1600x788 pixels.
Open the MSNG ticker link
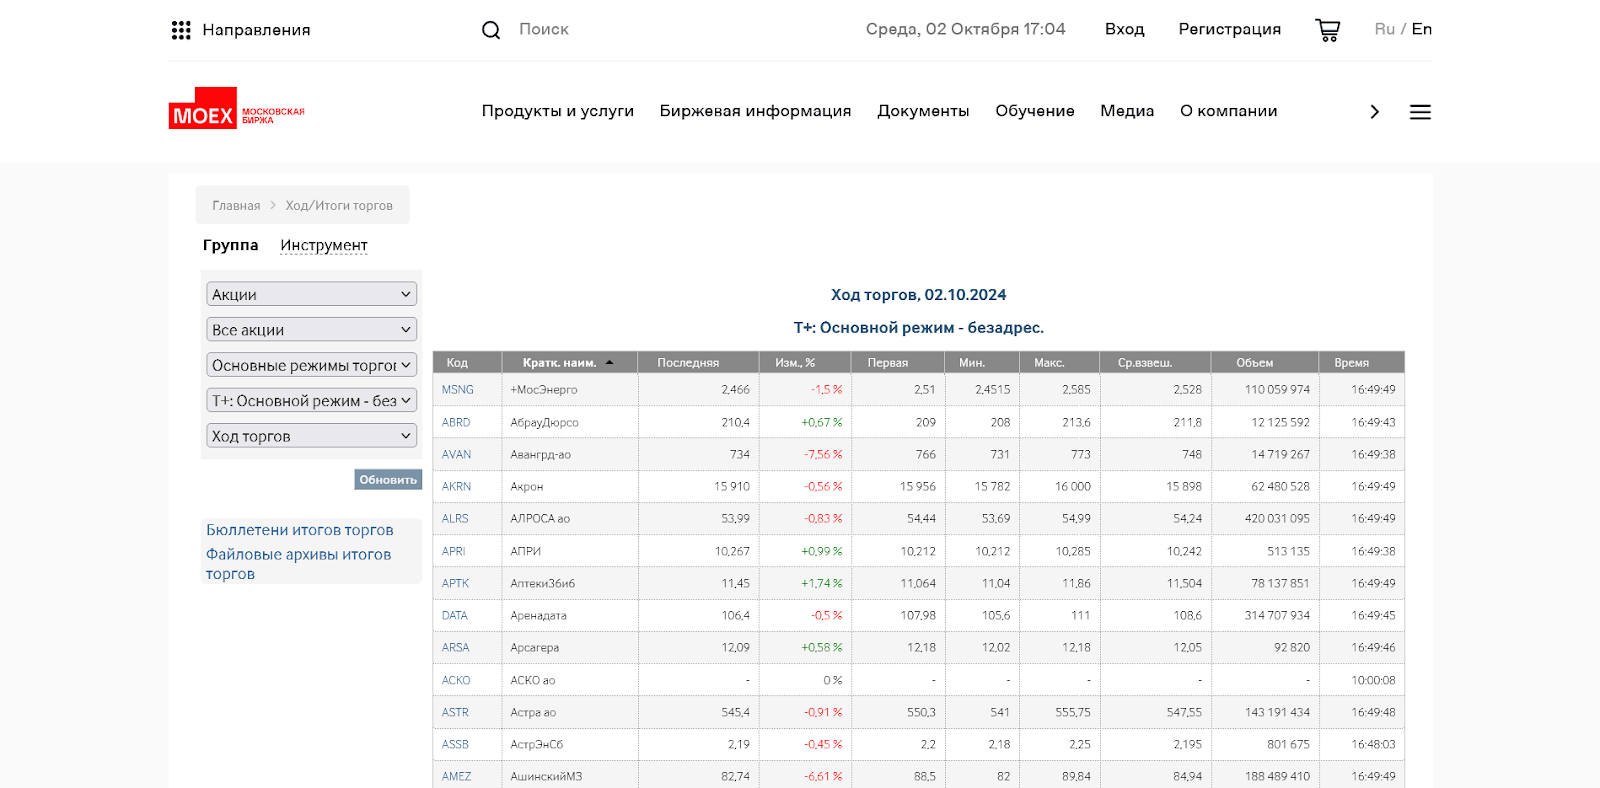coord(458,390)
